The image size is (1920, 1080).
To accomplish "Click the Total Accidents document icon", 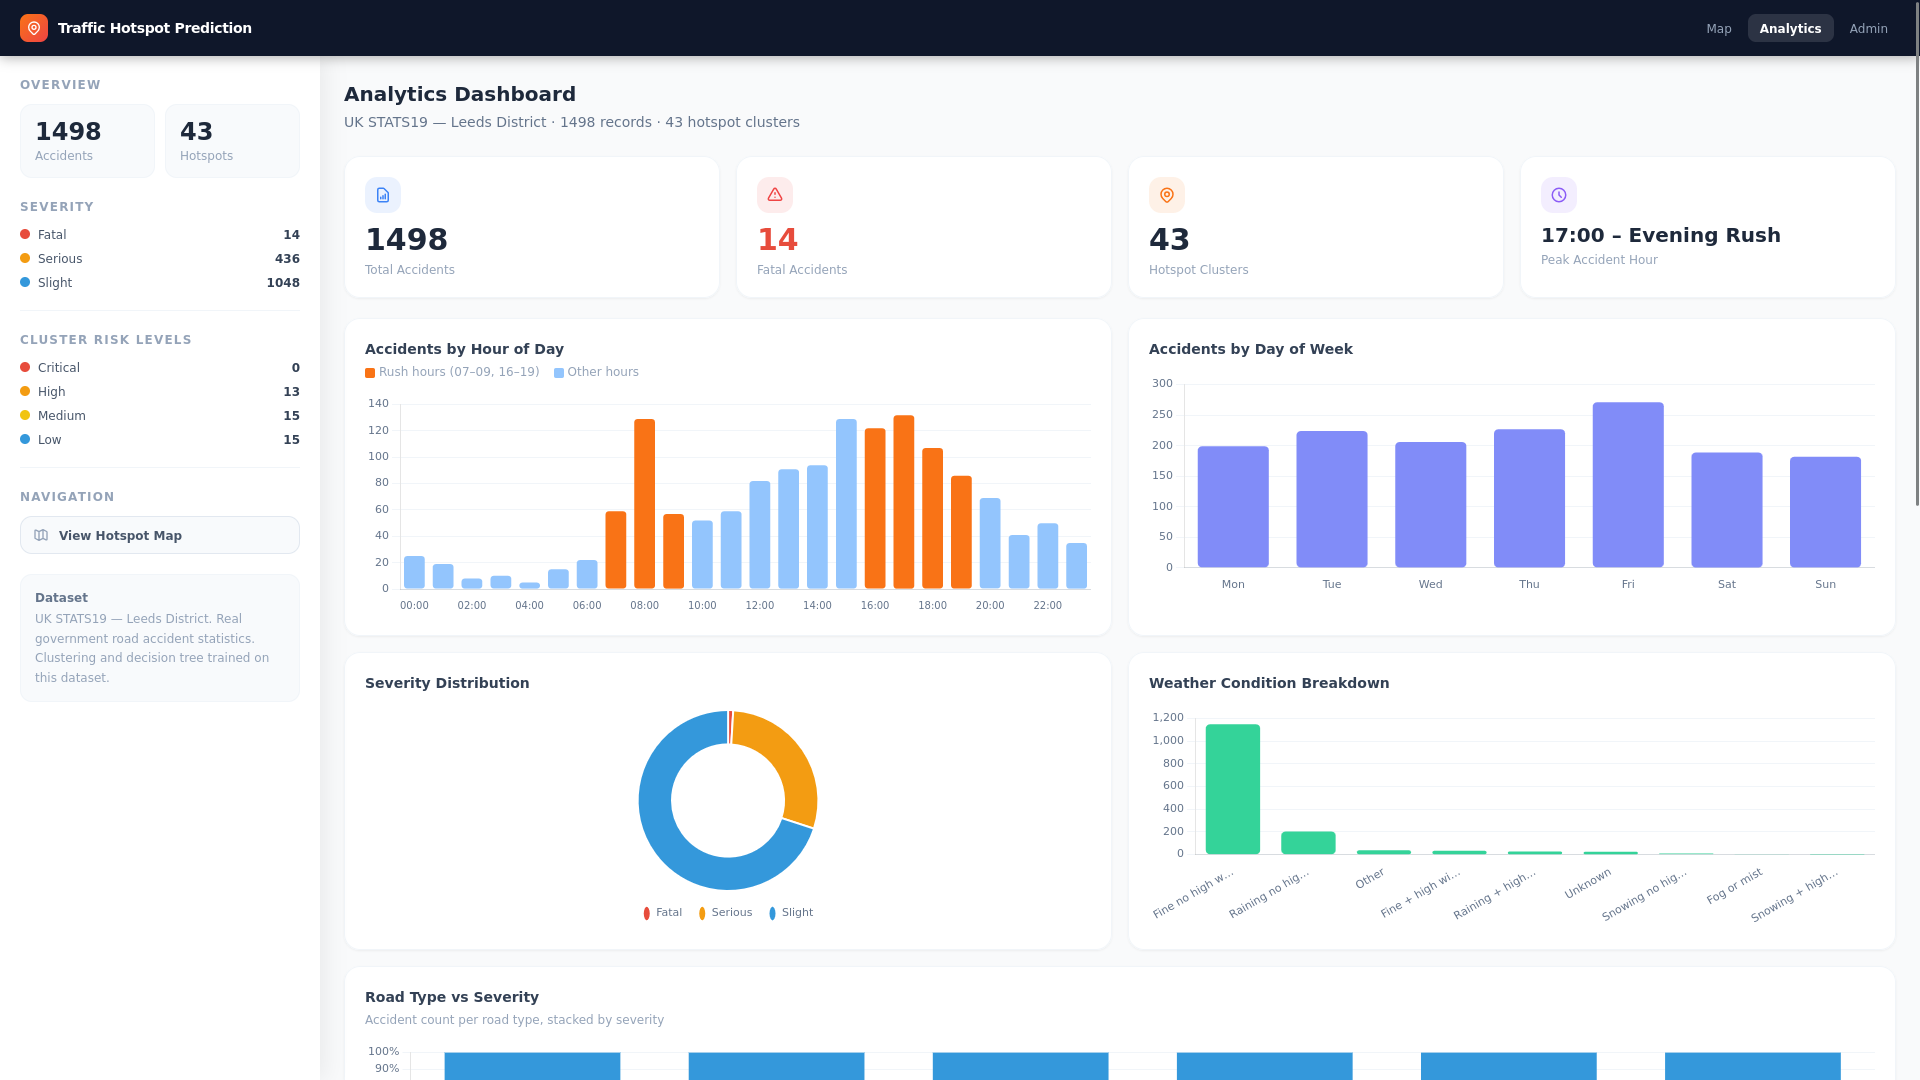I will 383,195.
